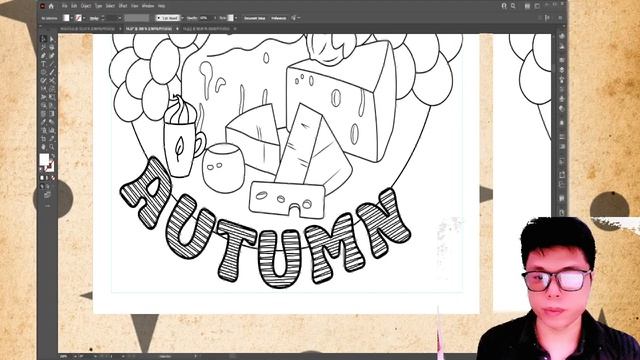Image resolution: width=640 pixels, height=360 pixels.
Task: Open the stroke weight dropdown
Action: 120,18
